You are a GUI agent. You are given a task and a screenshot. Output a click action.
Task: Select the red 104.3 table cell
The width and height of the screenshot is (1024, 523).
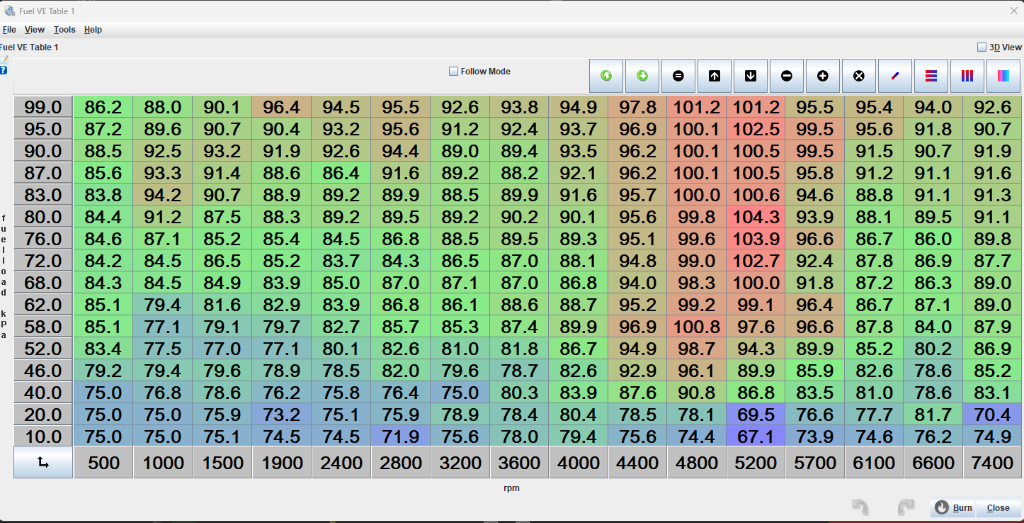click(x=755, y=217)
